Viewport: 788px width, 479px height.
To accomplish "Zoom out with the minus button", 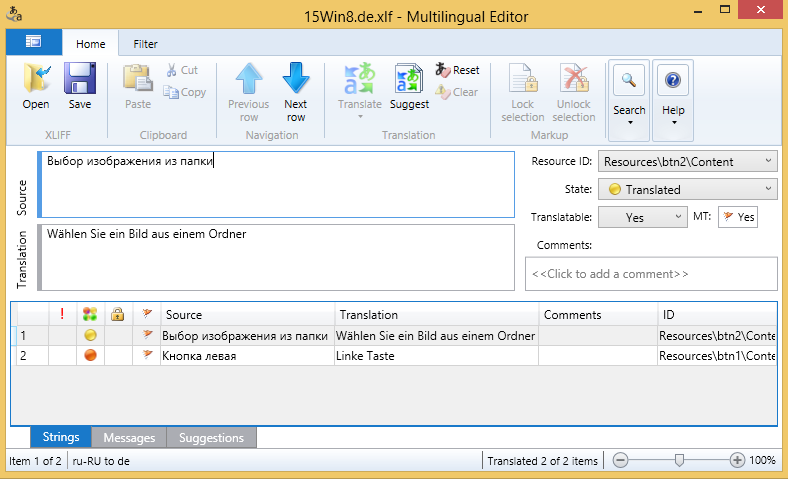I will tap(621, 460).
